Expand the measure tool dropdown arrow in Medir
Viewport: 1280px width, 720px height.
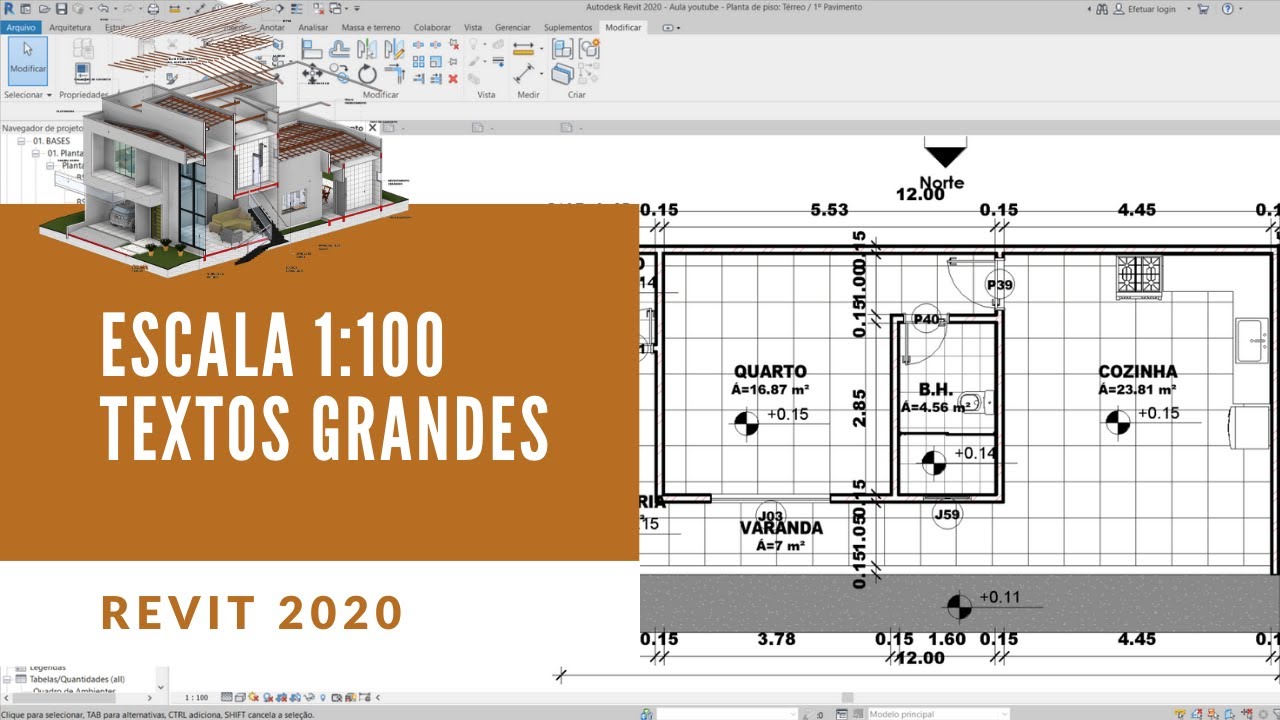tap(542, 73)
